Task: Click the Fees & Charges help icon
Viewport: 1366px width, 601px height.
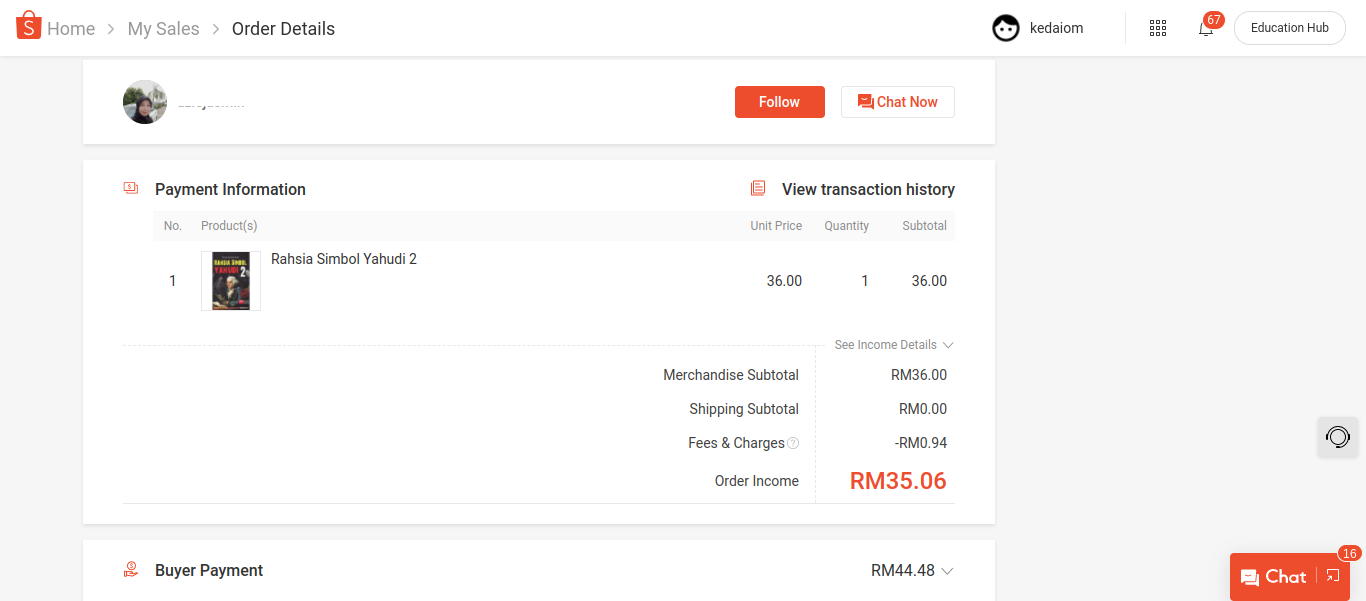Action: coord(793,443)
